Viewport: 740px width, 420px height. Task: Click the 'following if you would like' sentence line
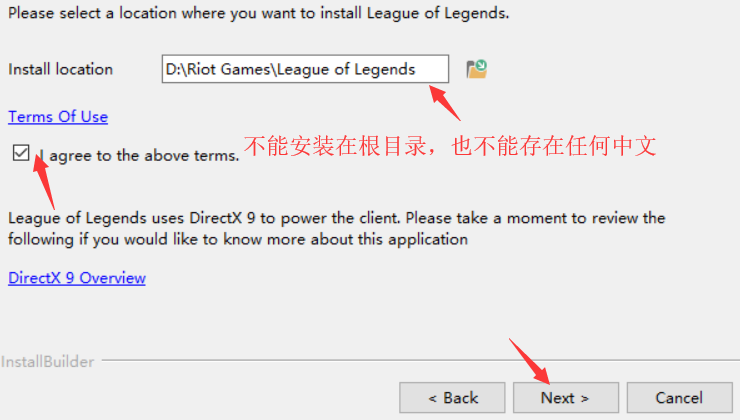[x=238, y=239]
